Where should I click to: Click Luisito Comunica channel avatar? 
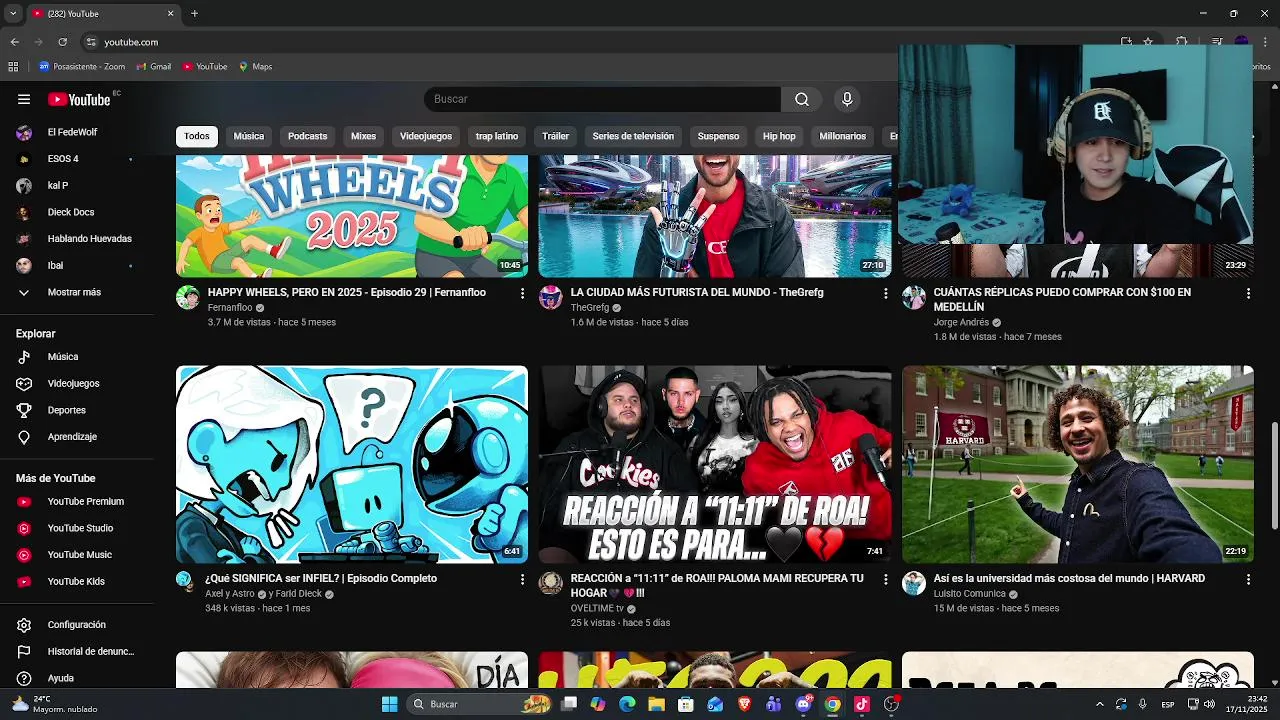914,583
